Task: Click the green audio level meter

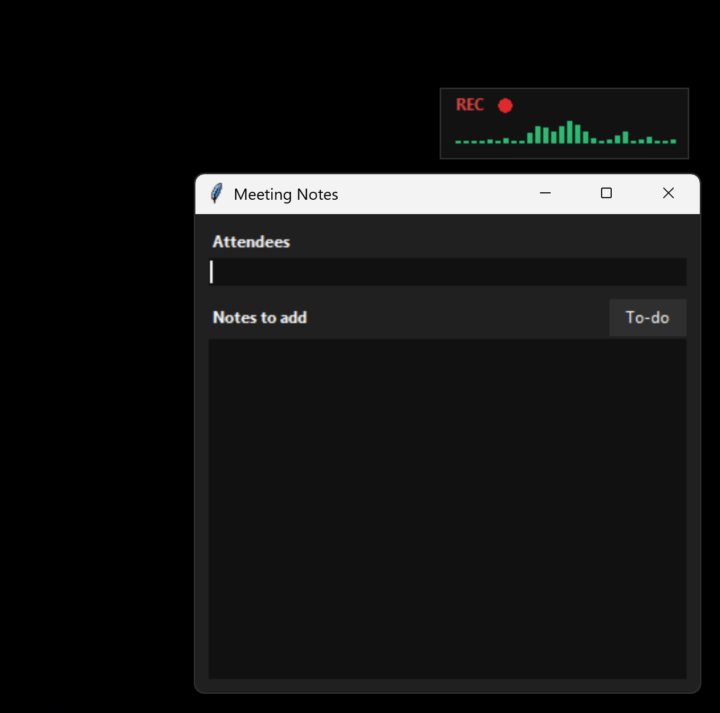Action: (565, 133)
